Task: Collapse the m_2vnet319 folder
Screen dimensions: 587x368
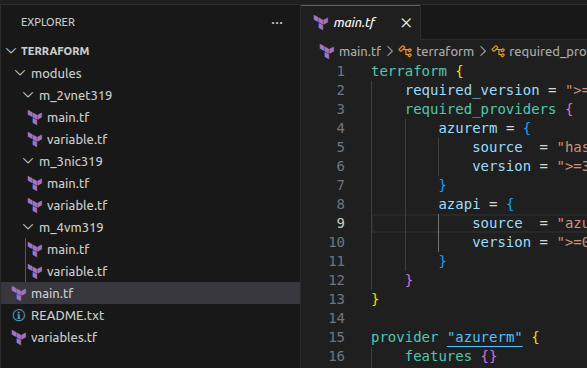Action: [x=28, y=95]
